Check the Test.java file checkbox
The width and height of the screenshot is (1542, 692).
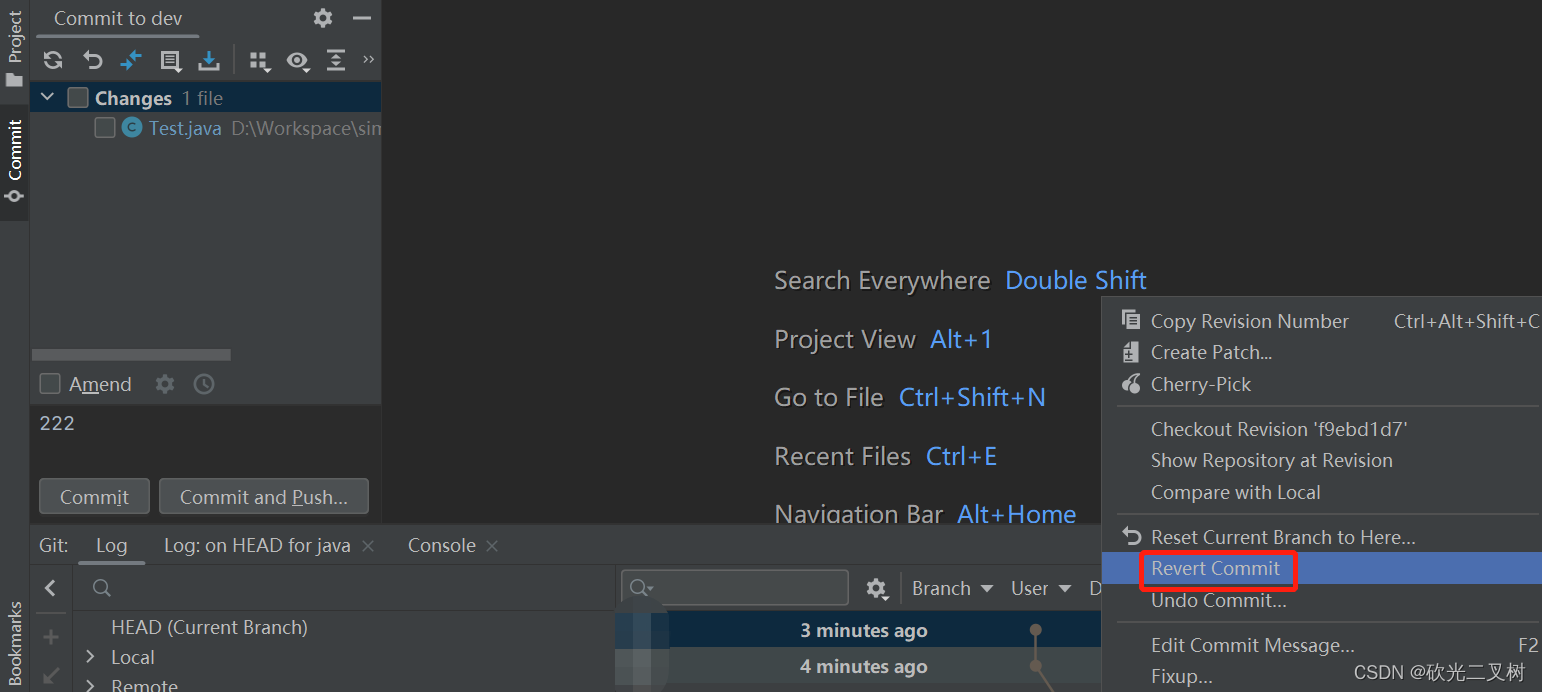point(105,128)
